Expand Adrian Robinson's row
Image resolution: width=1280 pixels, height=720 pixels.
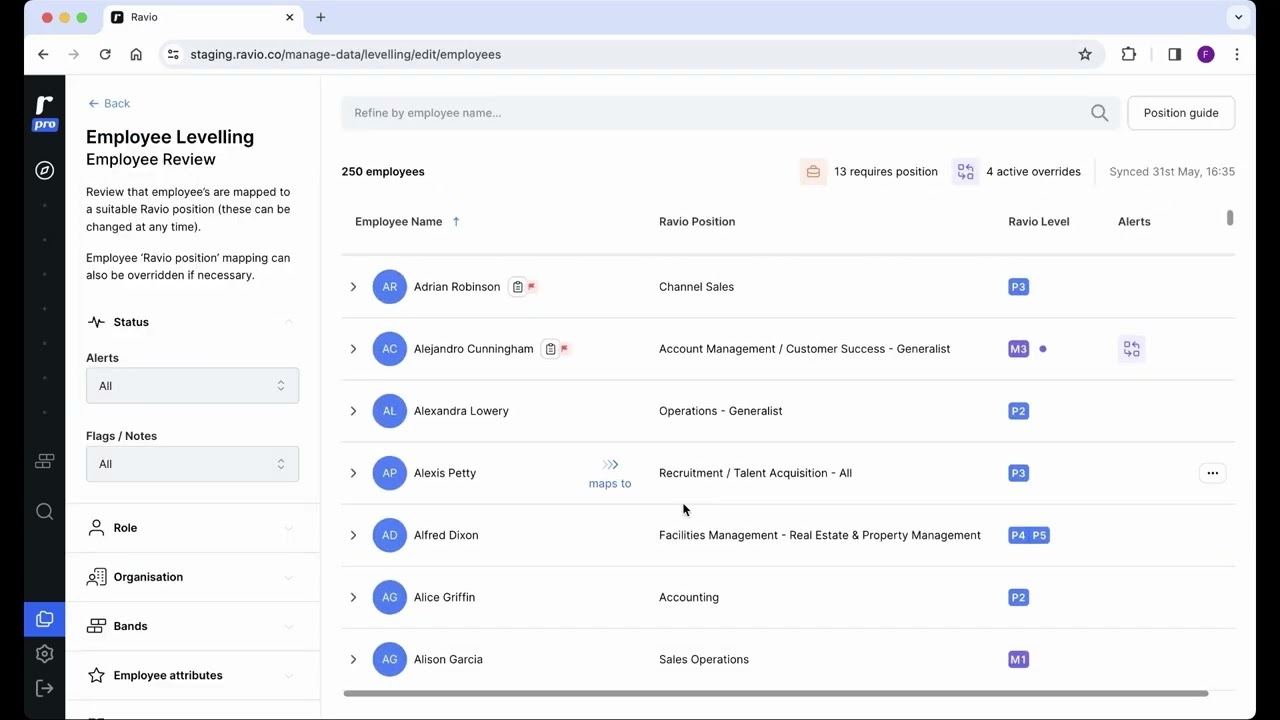point(353,287)
